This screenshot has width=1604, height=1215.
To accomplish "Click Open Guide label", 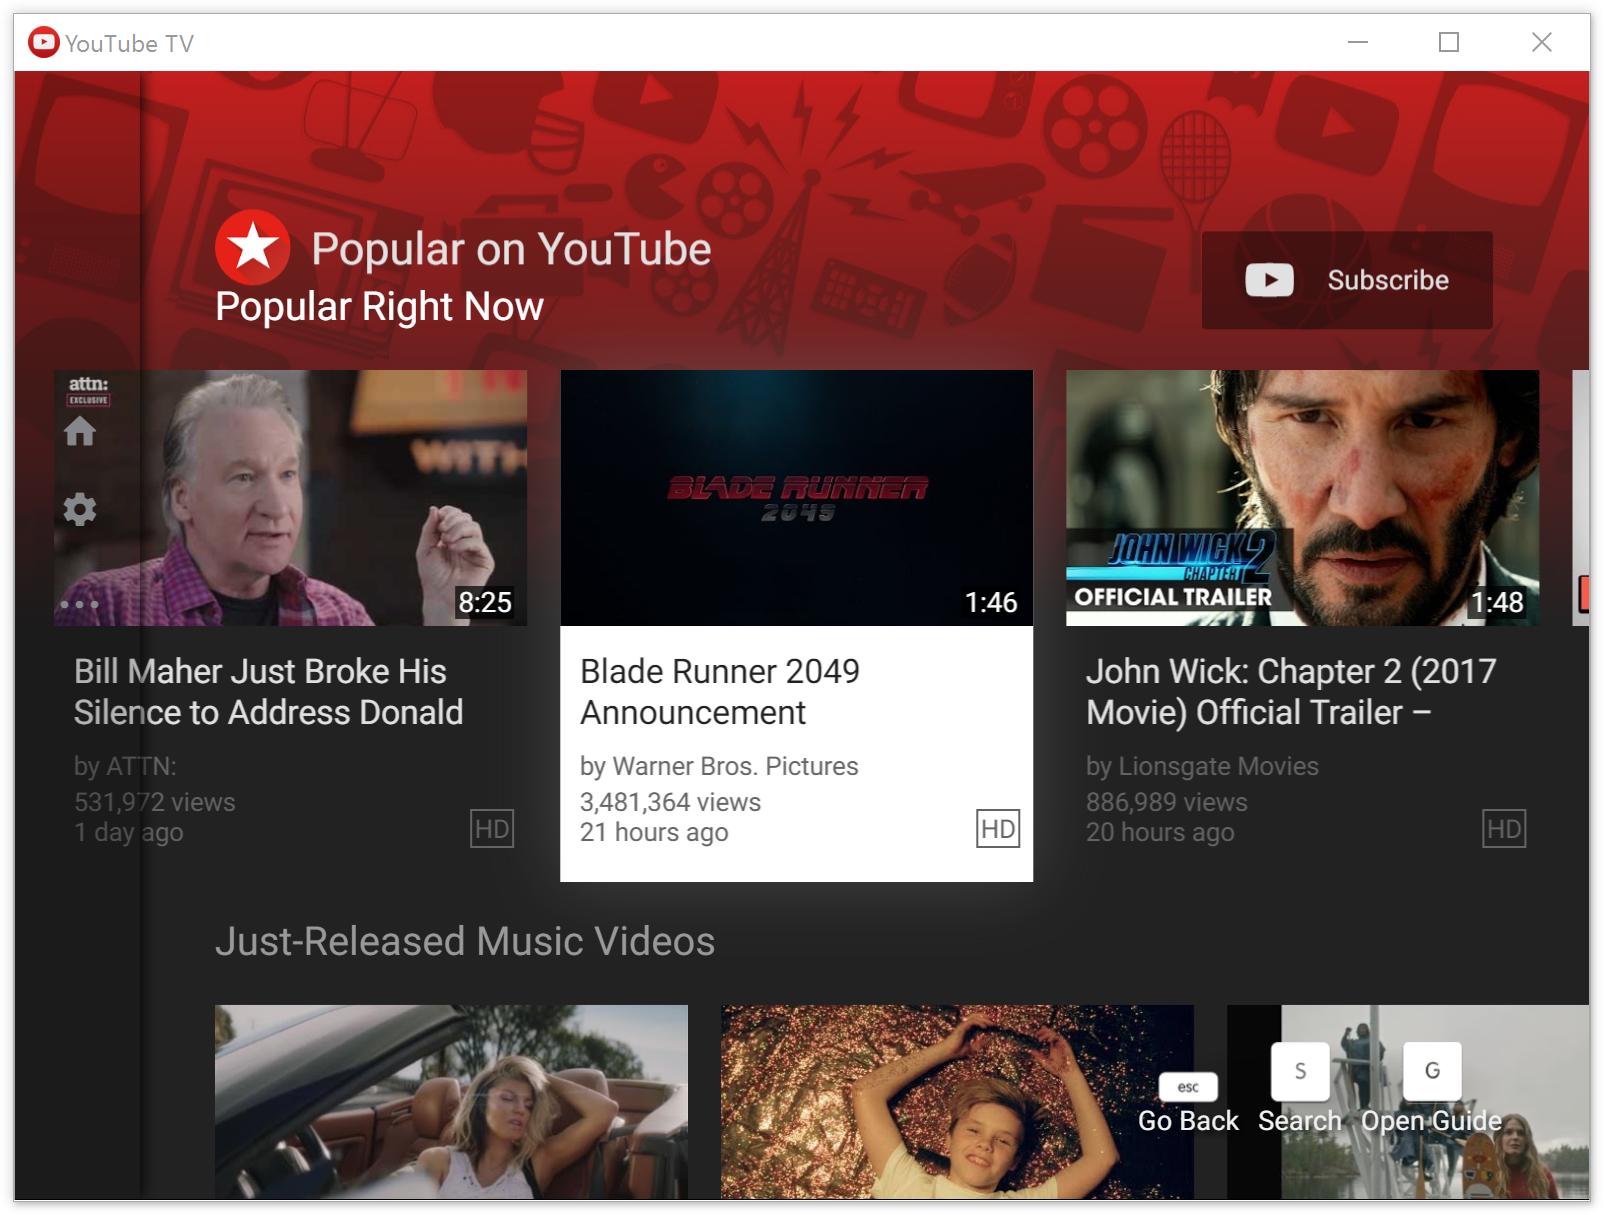I will 1432,1122.
